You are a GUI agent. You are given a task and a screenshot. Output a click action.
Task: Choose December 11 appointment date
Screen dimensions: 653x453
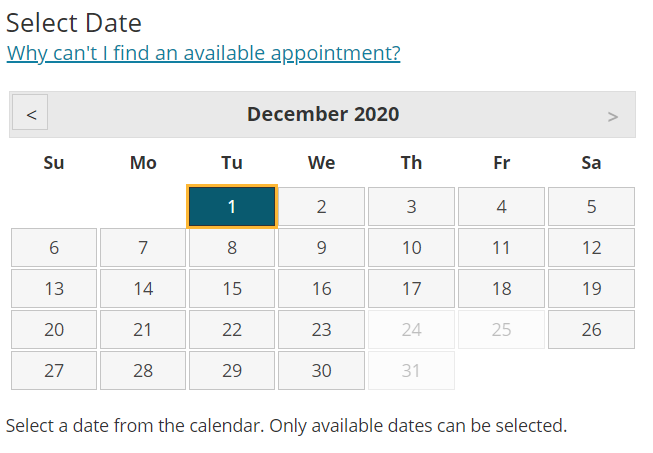click(x=501, y=248)
